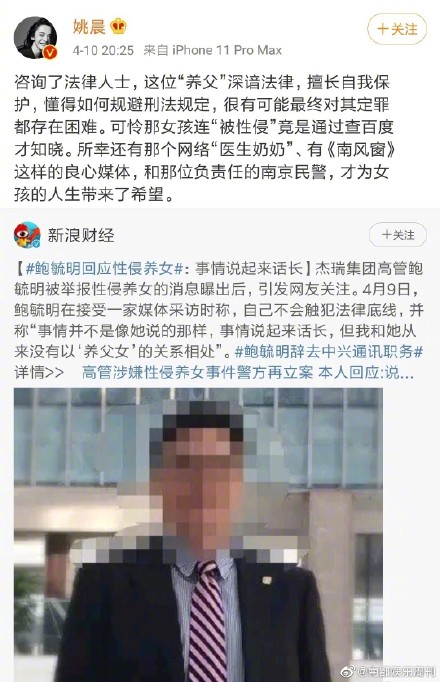Tap the reposted 新浪财经 post body text
The width and height of the screenshot is (440, 682).
click(x=219, y=310)
